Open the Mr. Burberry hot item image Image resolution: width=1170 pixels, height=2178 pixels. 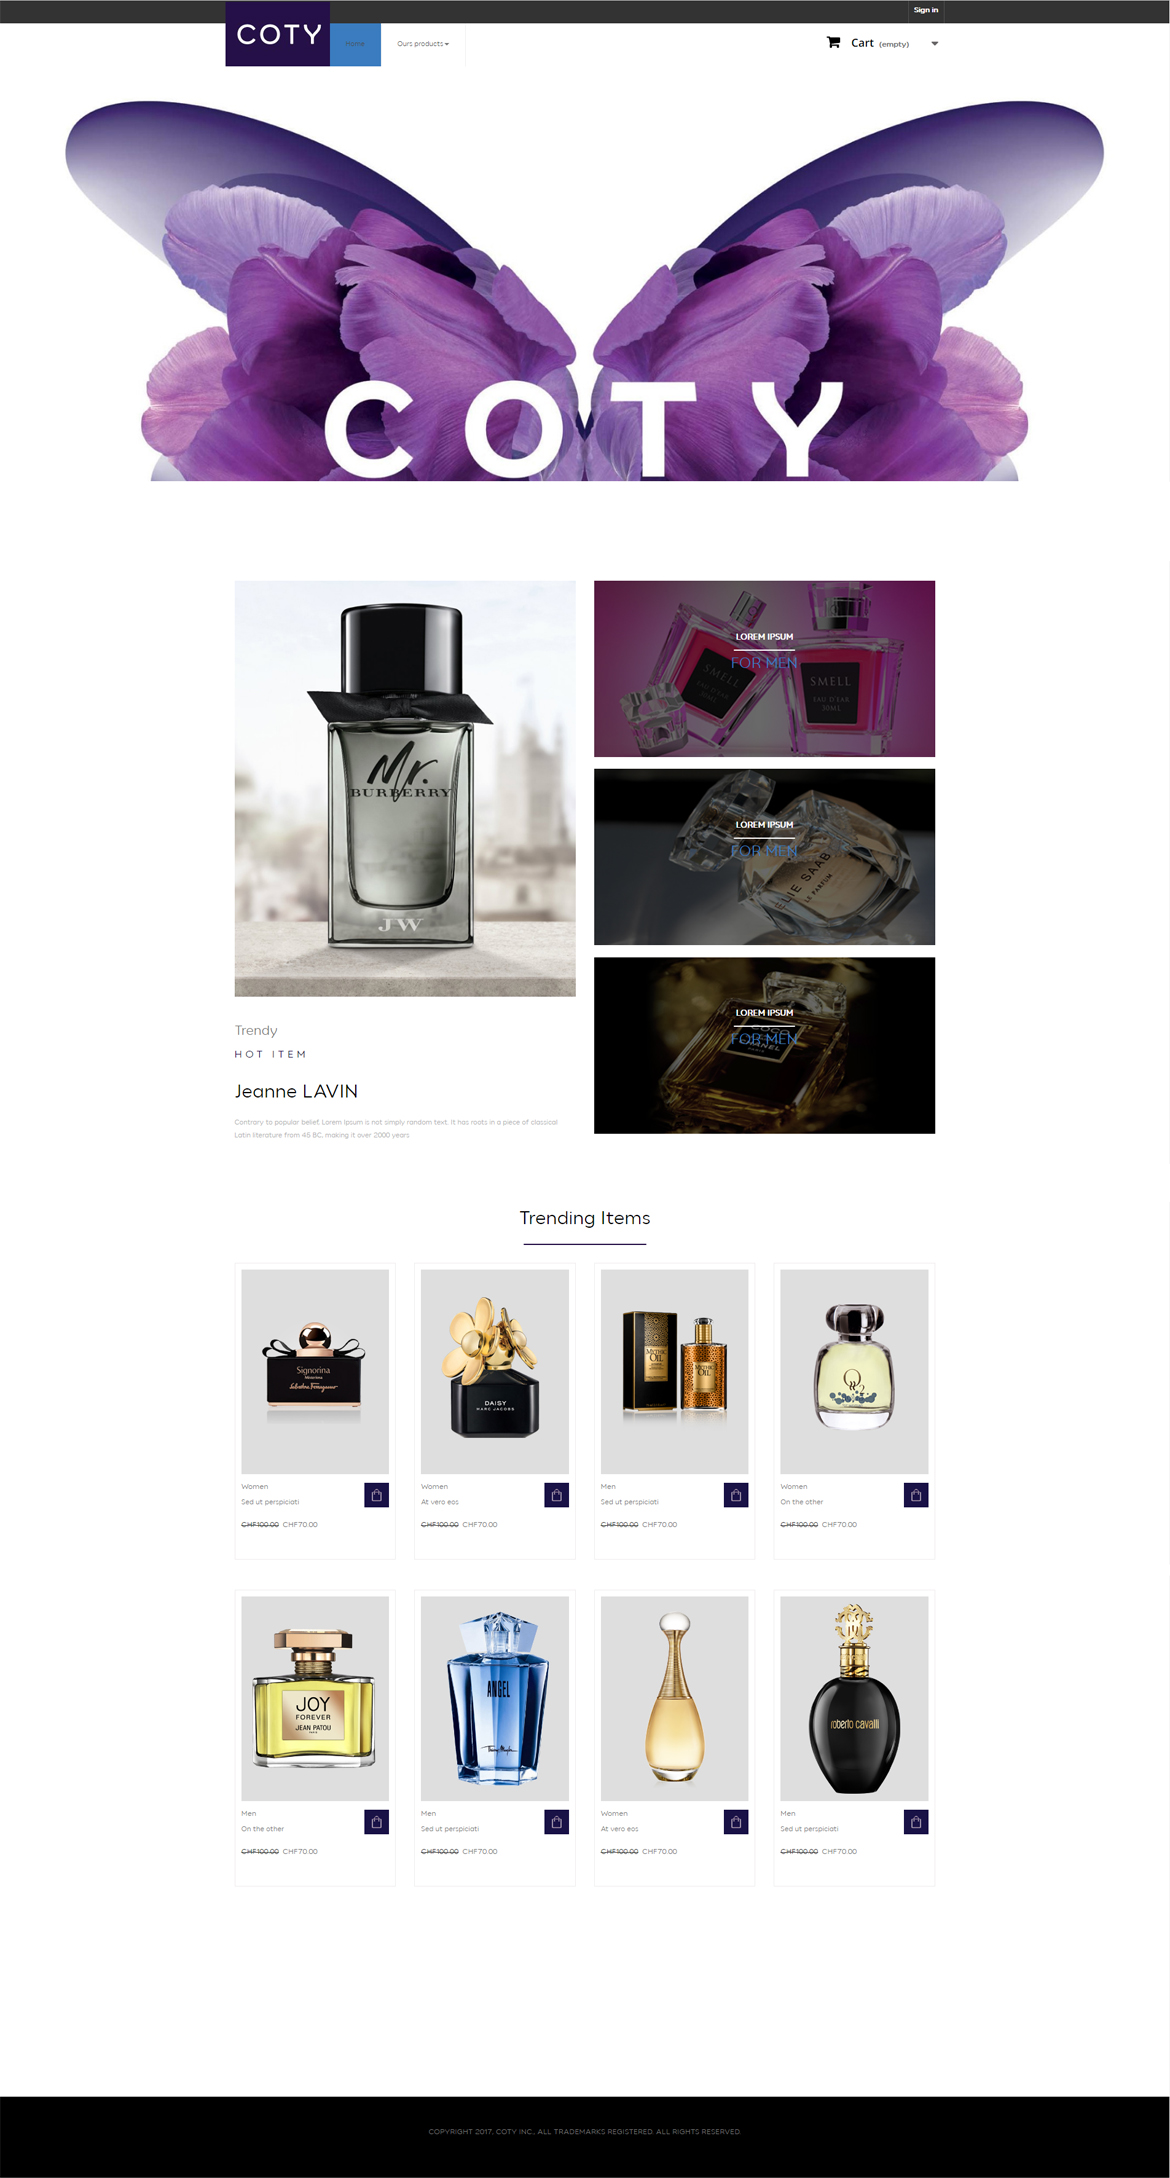click(x=405, y=788)
